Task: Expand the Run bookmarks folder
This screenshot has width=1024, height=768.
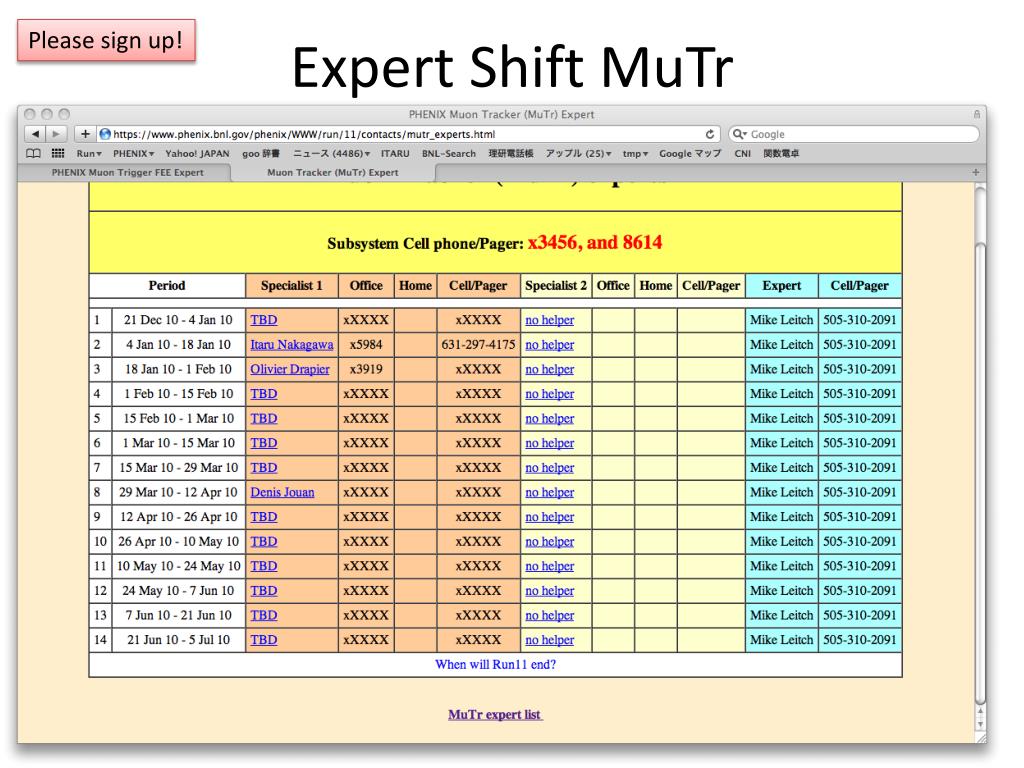Action: pyautogui.click(x=89, y=153)
